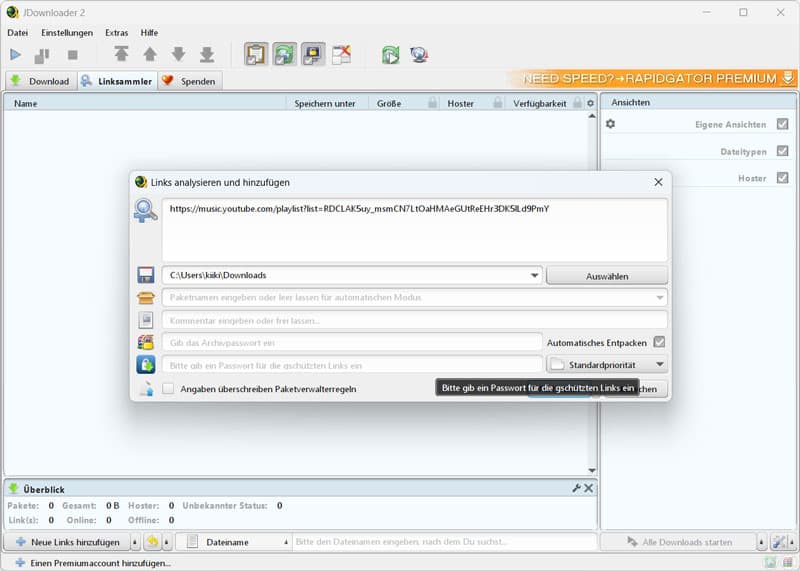
Task: Click the archive password icon
Action: click(146, 342)
